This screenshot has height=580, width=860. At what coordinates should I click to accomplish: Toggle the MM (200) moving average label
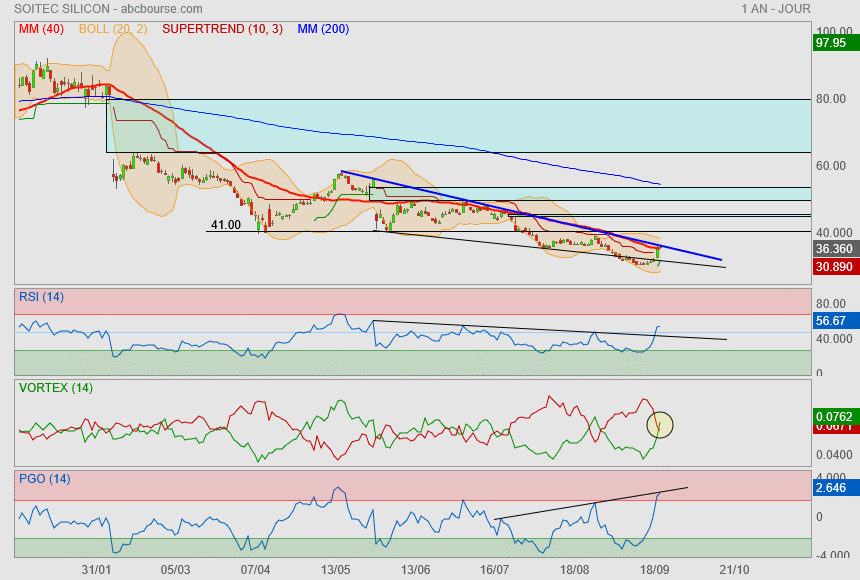click(x=323, y=29)
